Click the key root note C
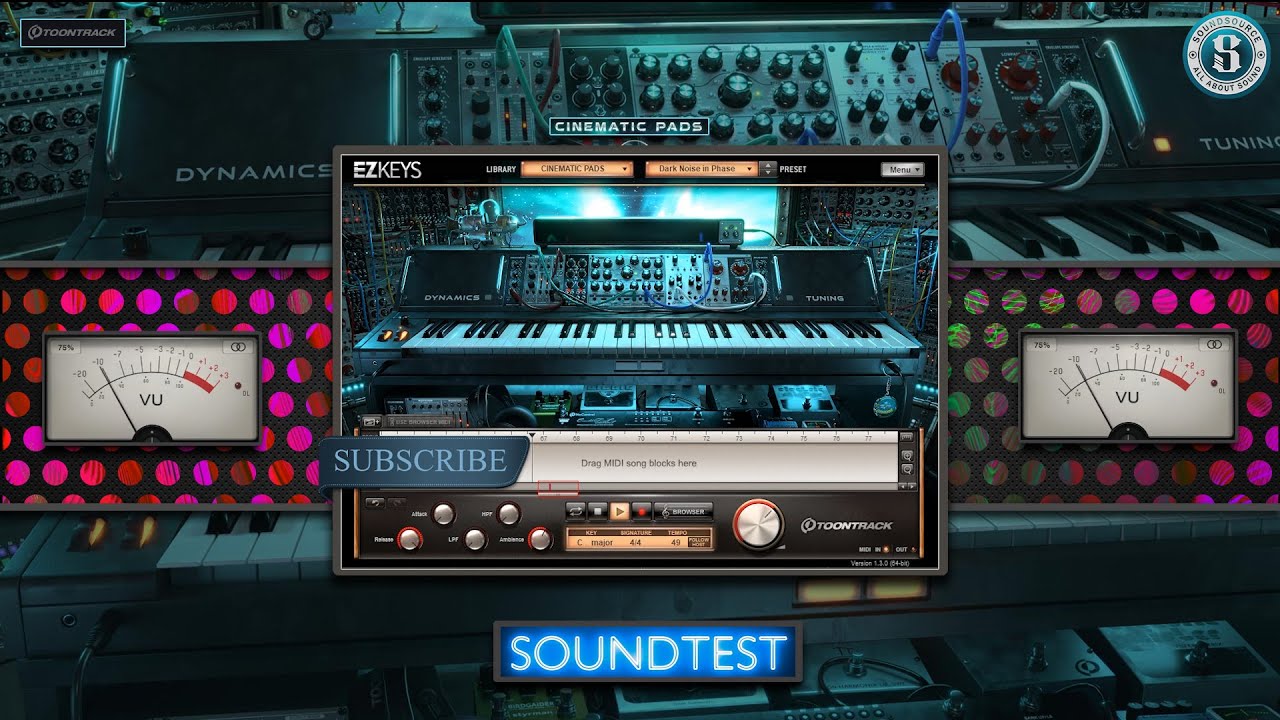The height and width of the screenshot is (720, 1280). (x=580, y=542)
